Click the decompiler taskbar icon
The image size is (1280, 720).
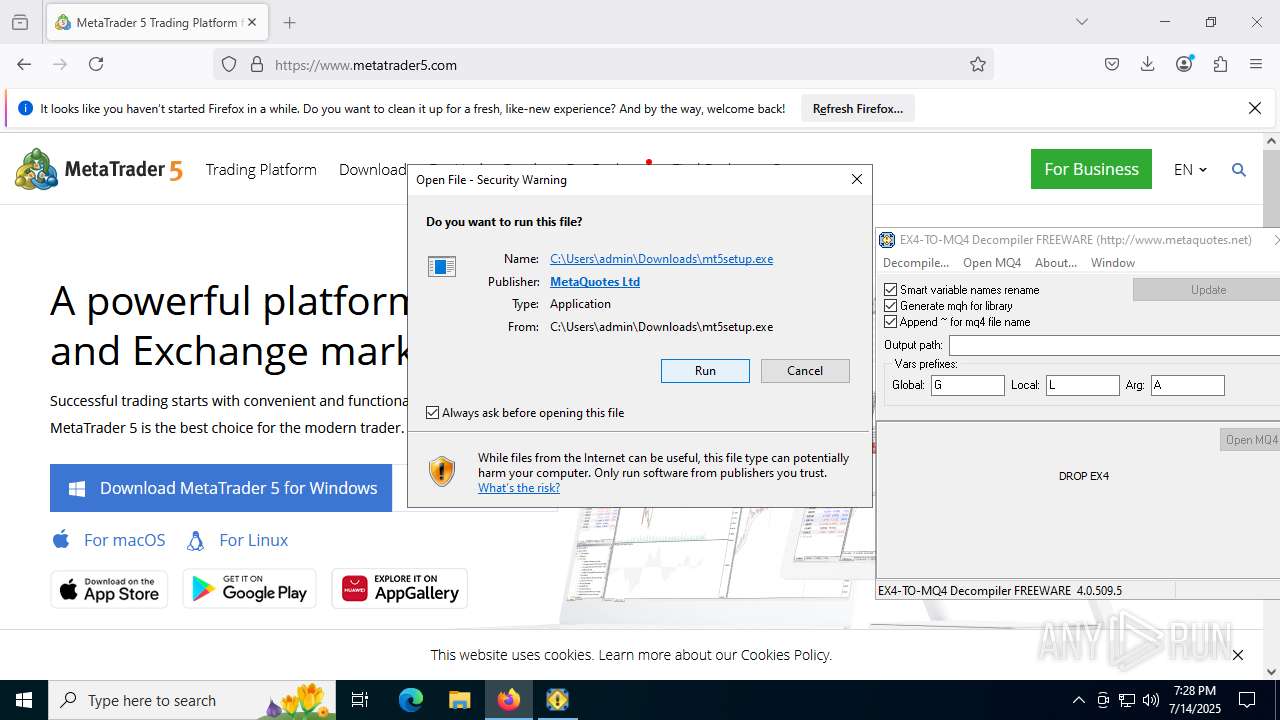557,700
